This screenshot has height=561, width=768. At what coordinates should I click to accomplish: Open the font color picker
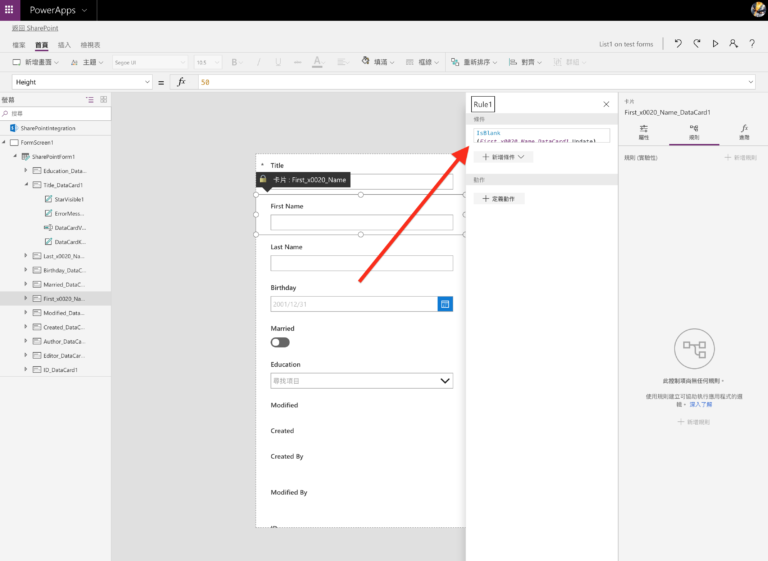[x=317, y=62]
